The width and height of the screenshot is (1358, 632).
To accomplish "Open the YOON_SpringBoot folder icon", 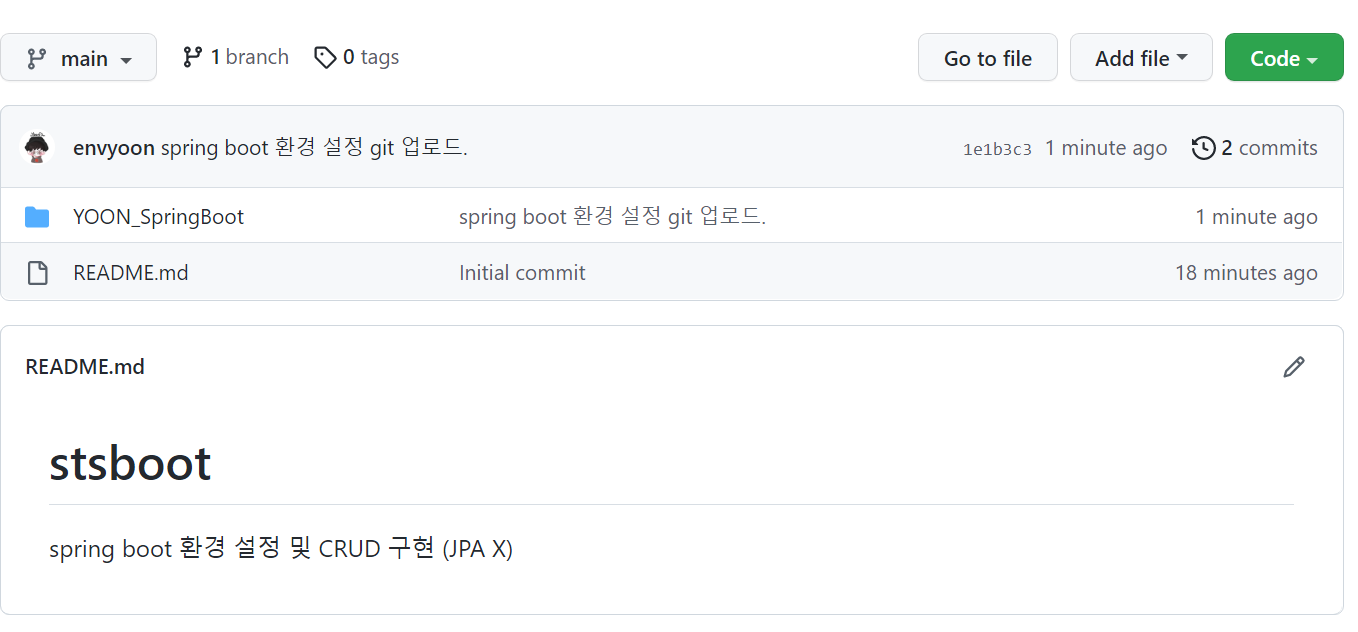I will pos(38,216).
